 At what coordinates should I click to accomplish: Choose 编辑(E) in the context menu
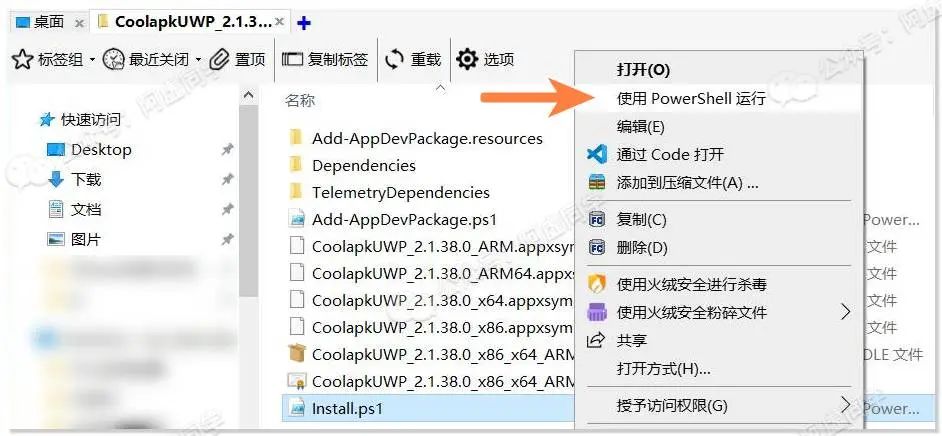click(640, 126)
